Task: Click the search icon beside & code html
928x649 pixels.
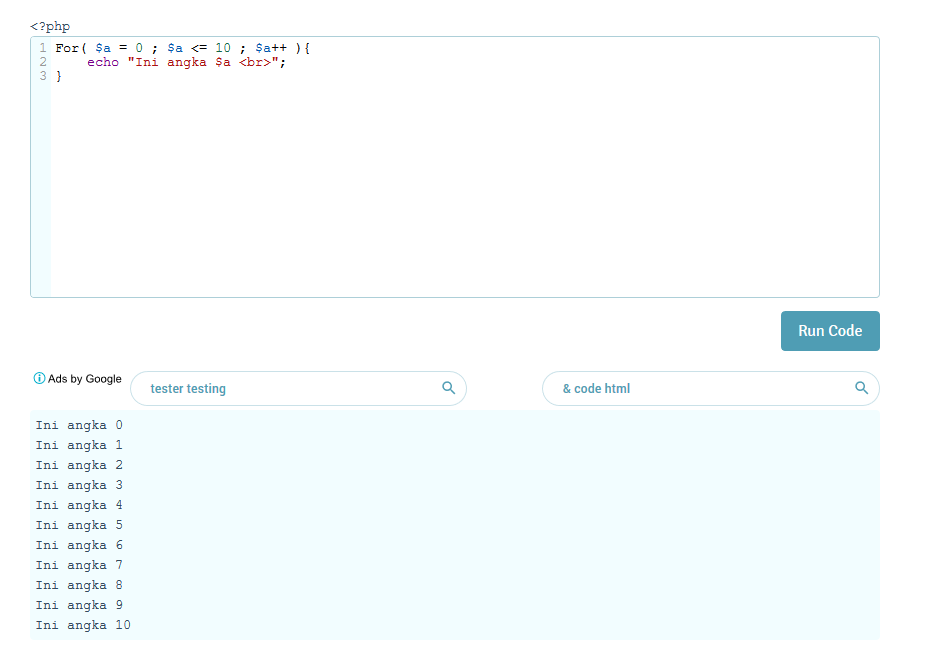Action: 861,388
